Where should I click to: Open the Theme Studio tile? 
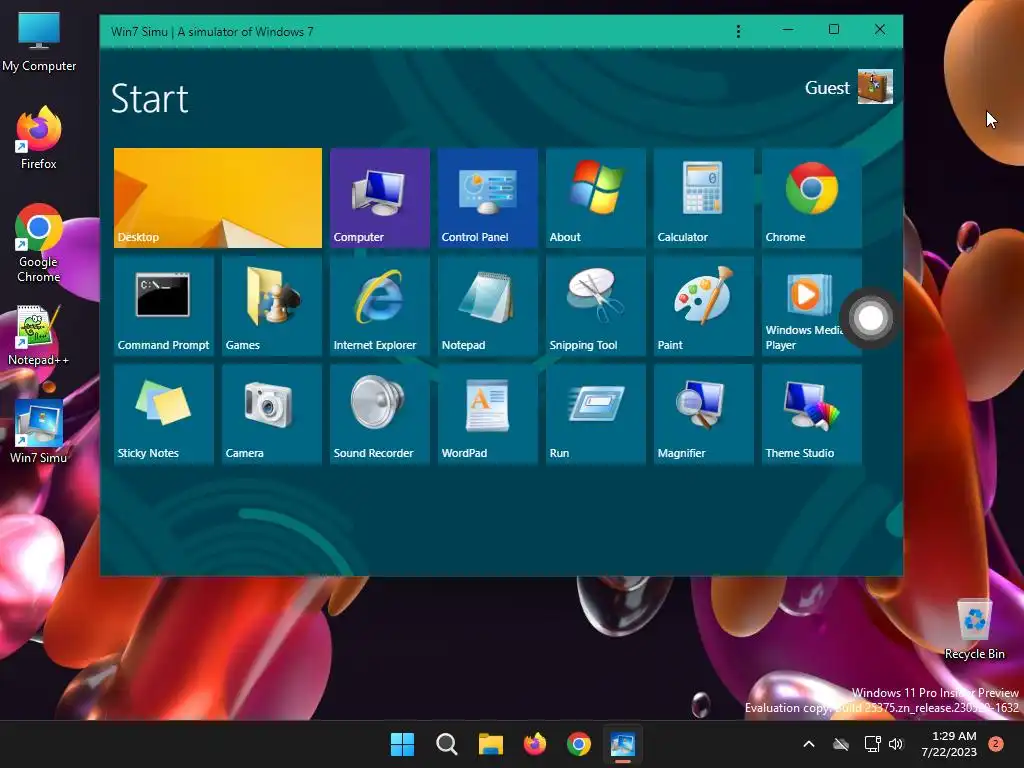coord(812,414)
